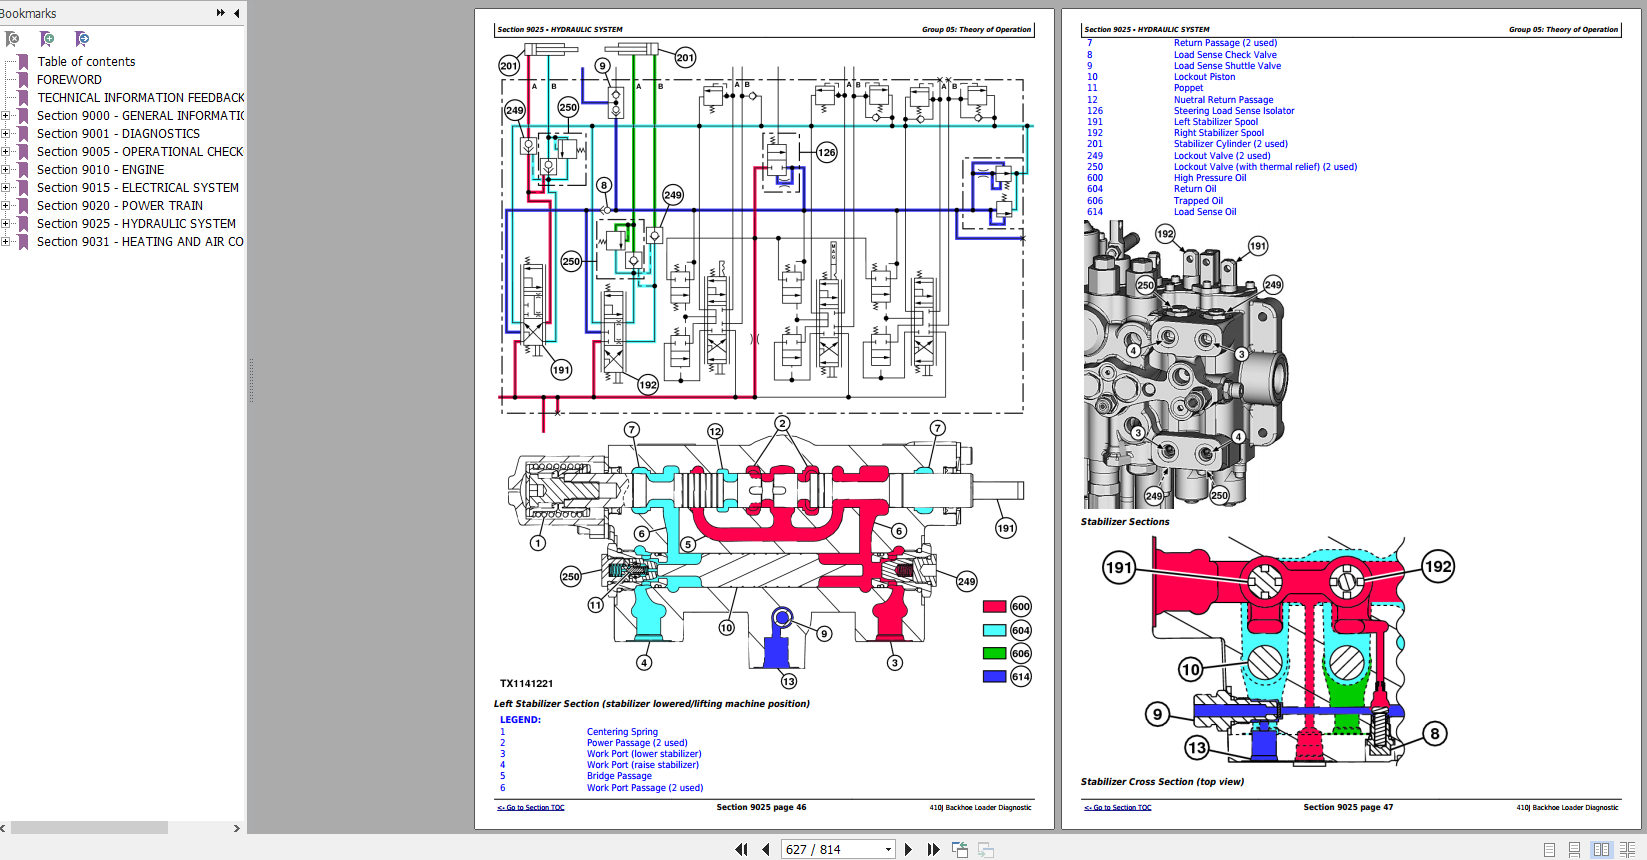1647x860 pixels.
Task: Expand Section 9031 - HEATING AND AIR bookmark
Action: pos(5,242)
